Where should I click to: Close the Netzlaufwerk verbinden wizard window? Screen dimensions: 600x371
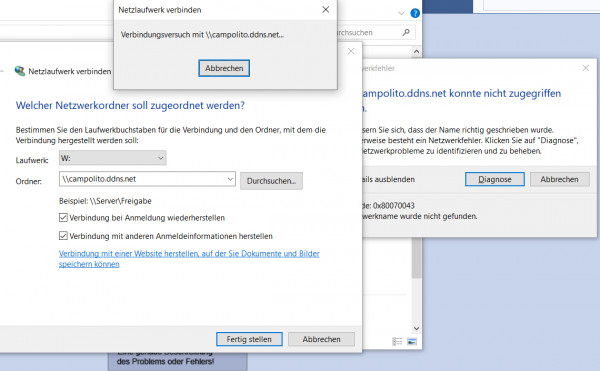(351, 51)
